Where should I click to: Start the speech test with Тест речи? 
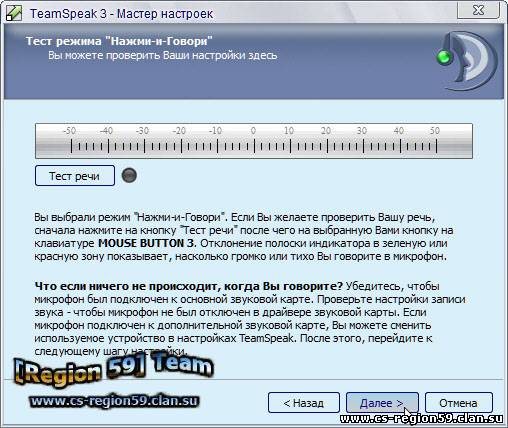[75, 176]
